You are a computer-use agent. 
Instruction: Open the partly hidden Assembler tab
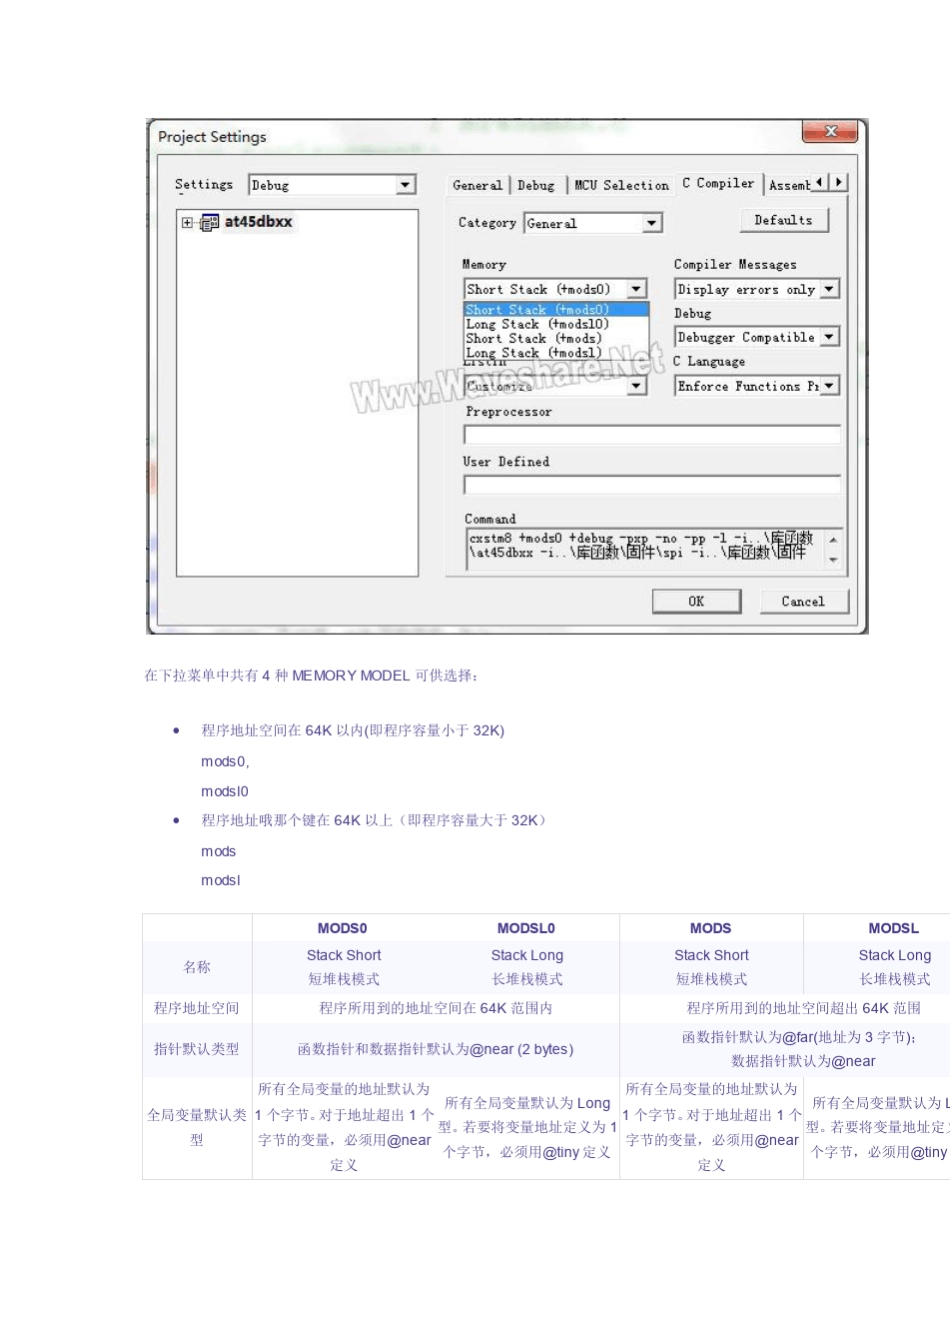pos(789,185)
